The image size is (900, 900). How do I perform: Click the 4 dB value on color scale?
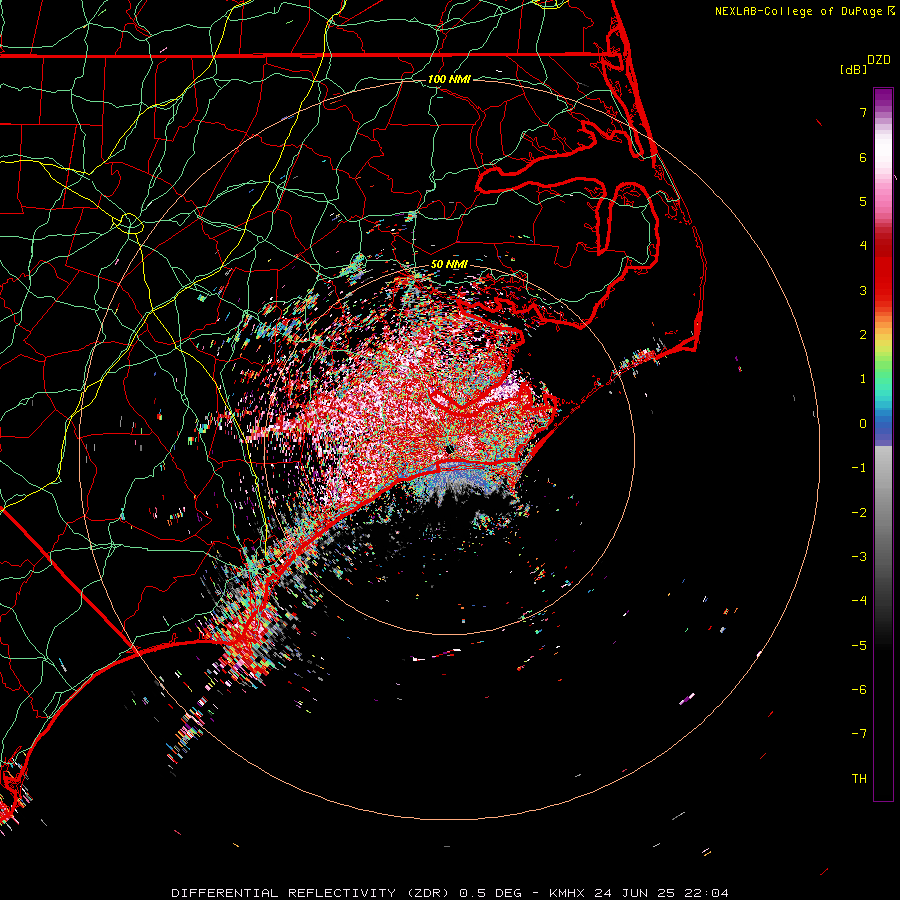[863, 246]
